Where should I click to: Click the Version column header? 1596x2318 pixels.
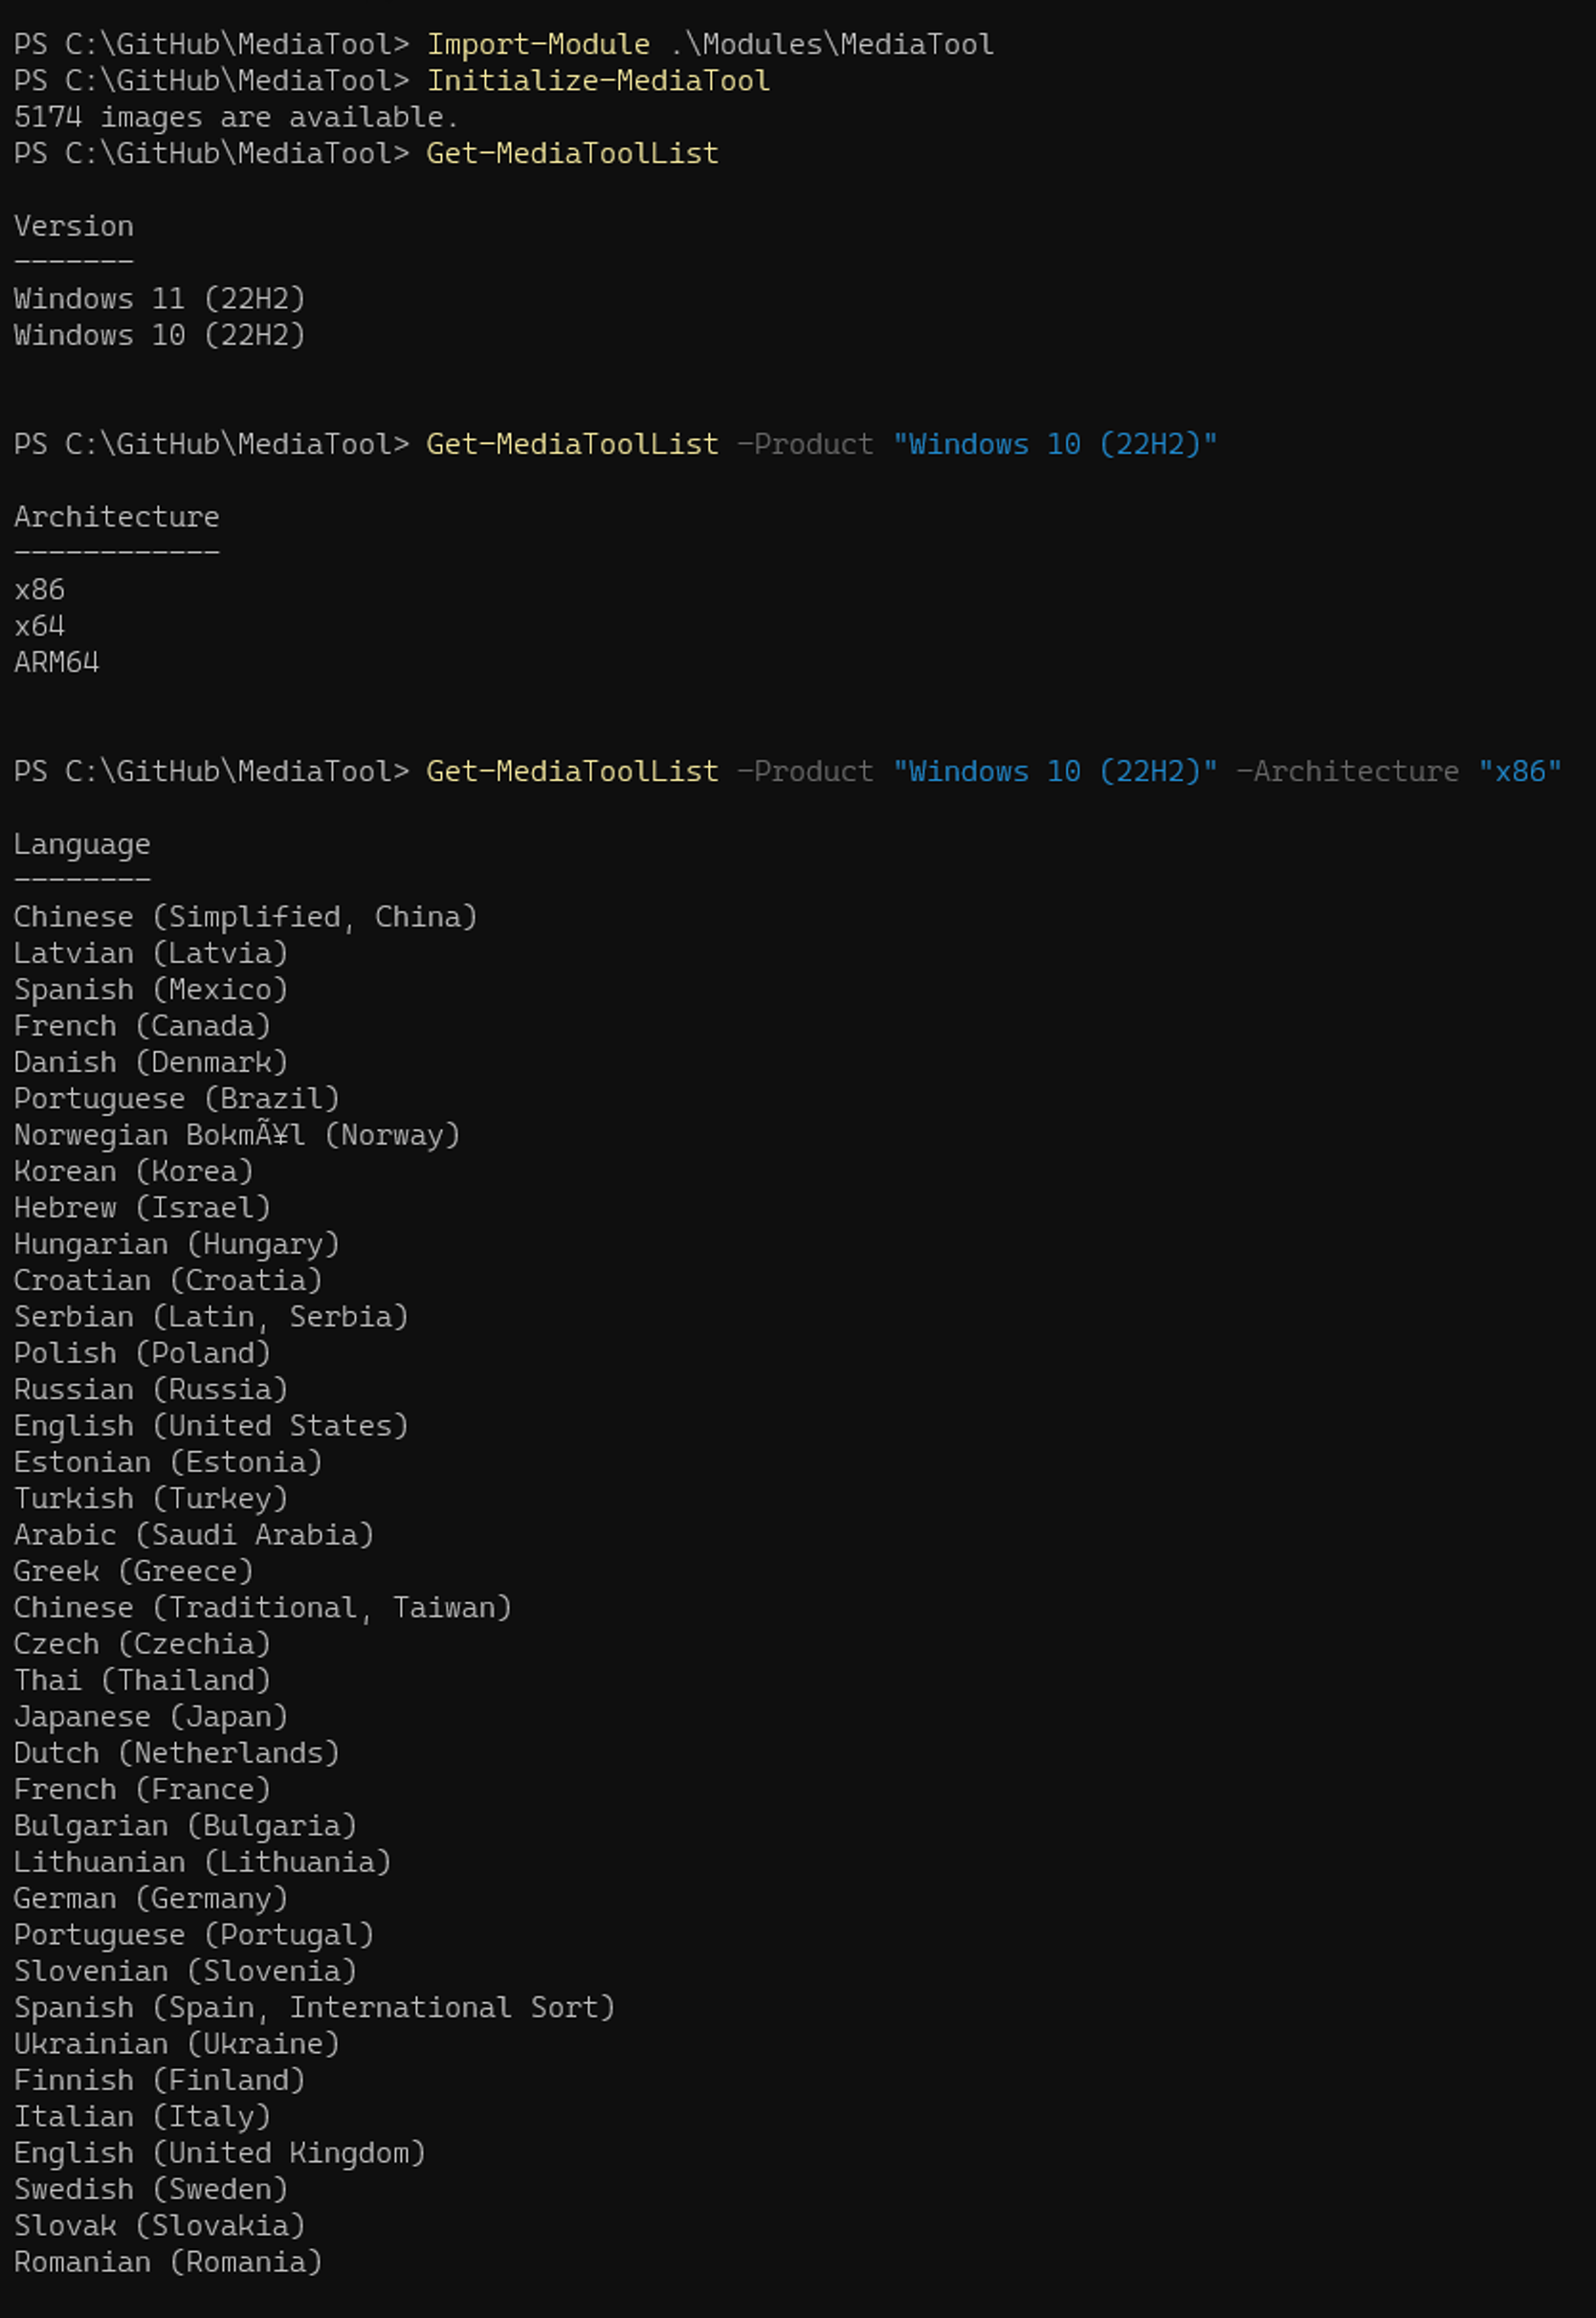[74, 227]
